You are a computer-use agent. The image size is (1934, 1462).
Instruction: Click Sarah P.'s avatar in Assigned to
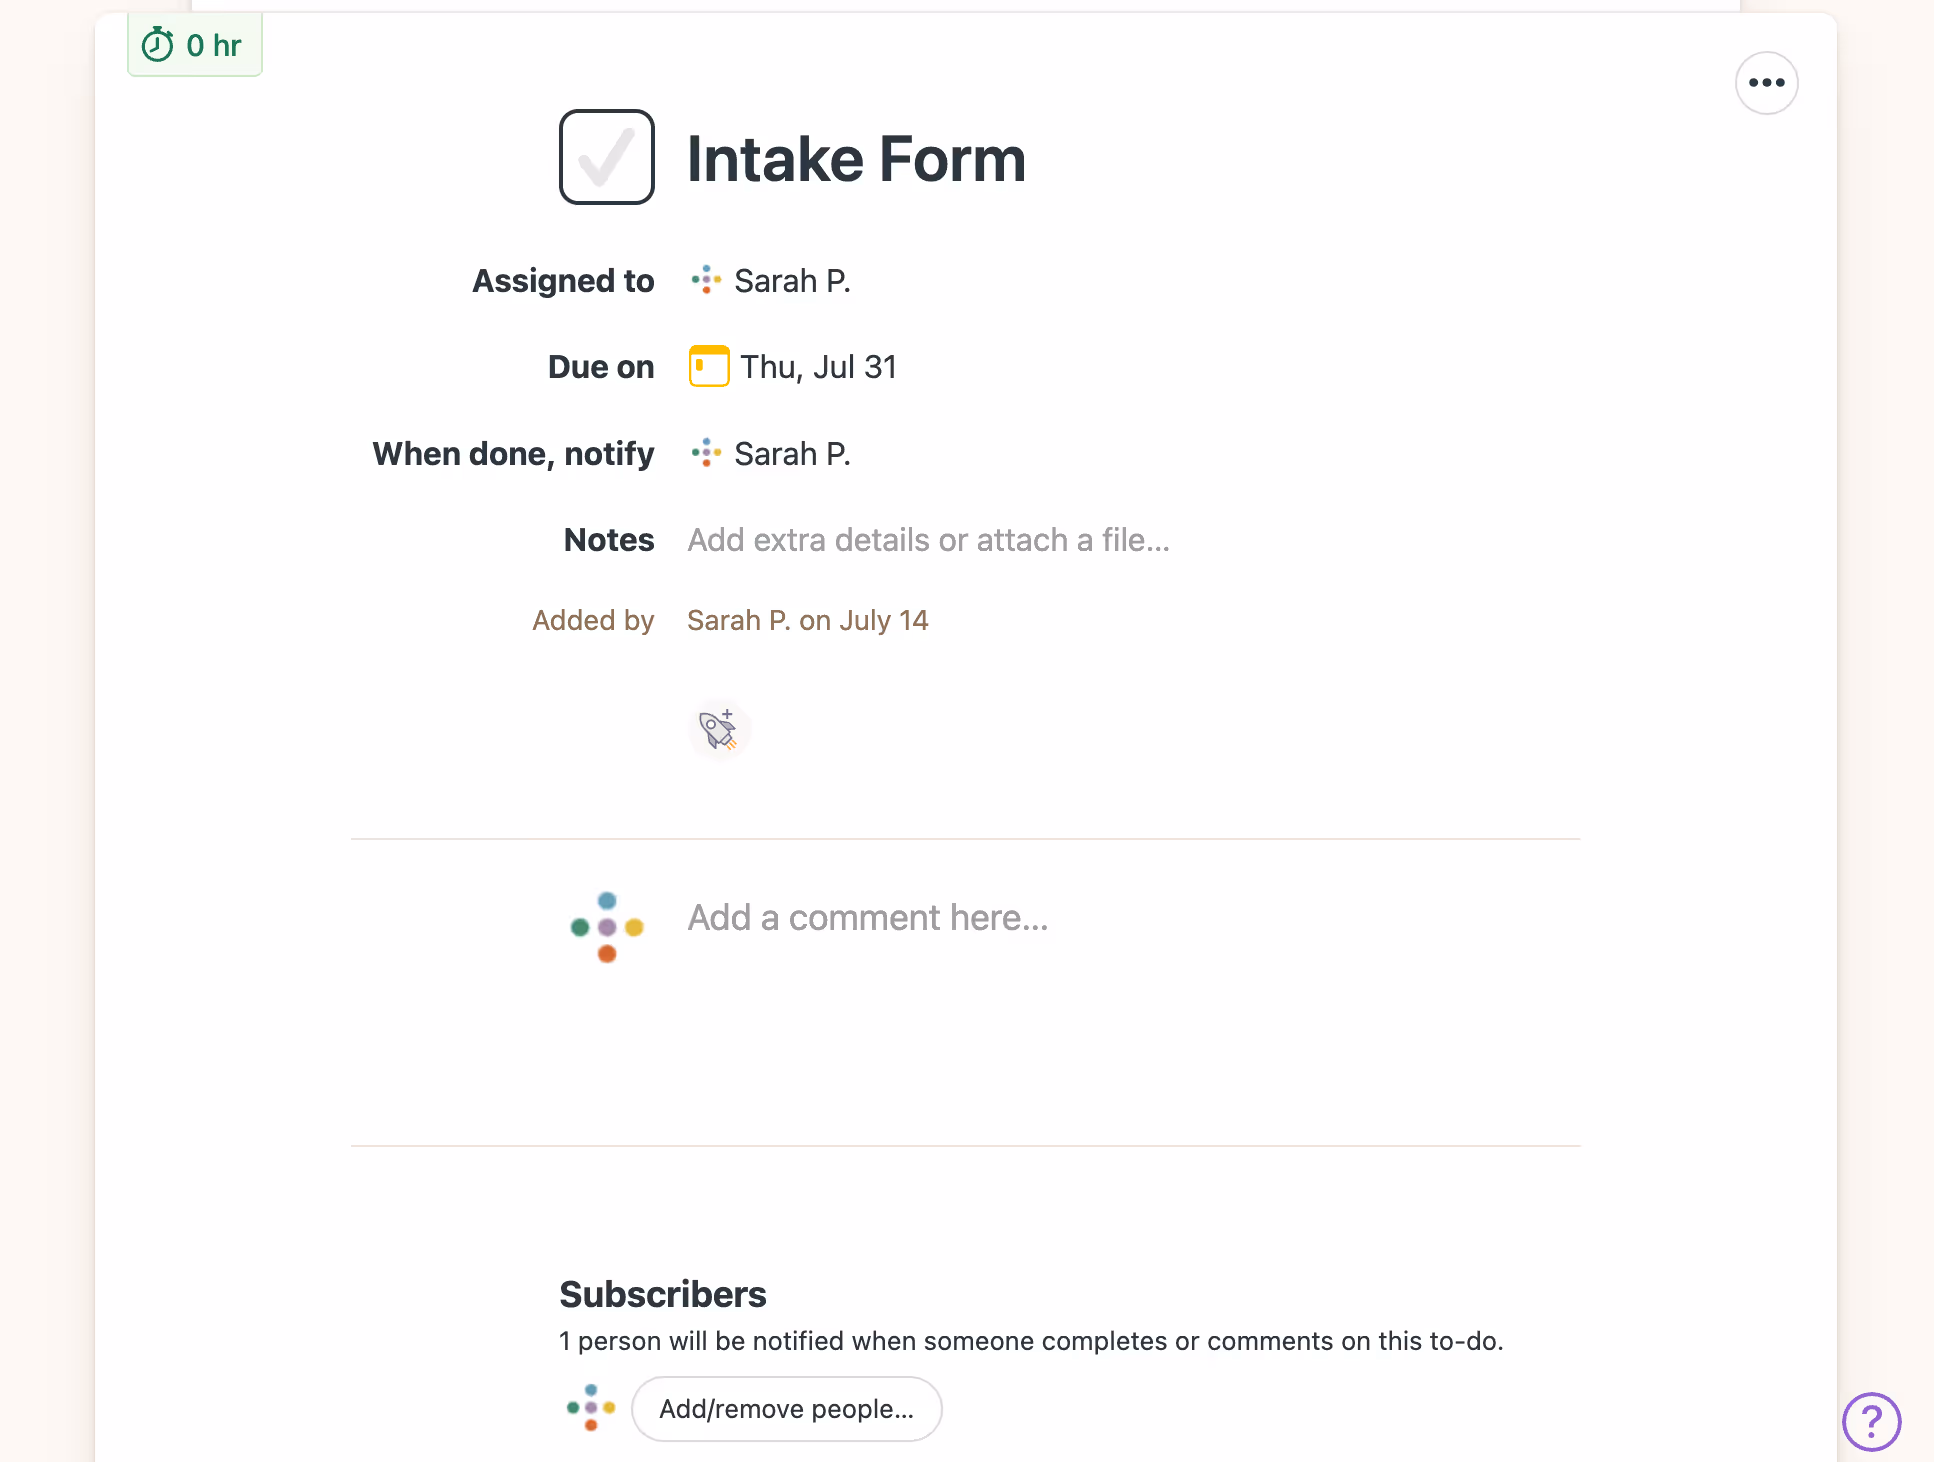[706, 280]
